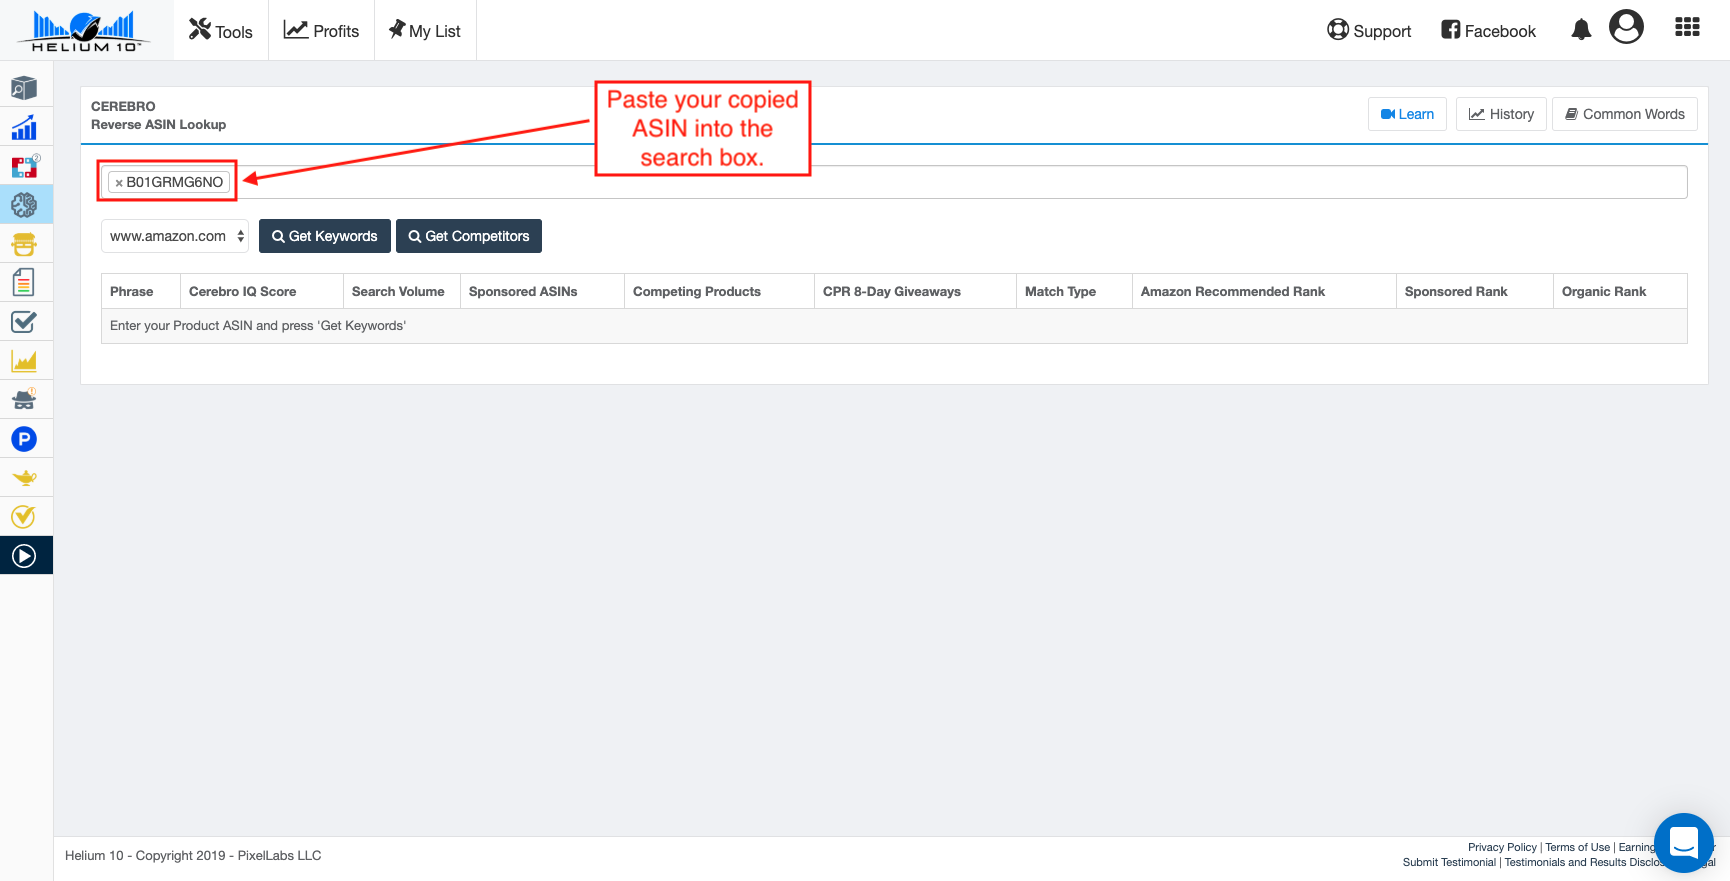Click the dark play button sidebar icon
This screenshot has width=1730, height=881.
pyautogui.click(x=24, y=556)
